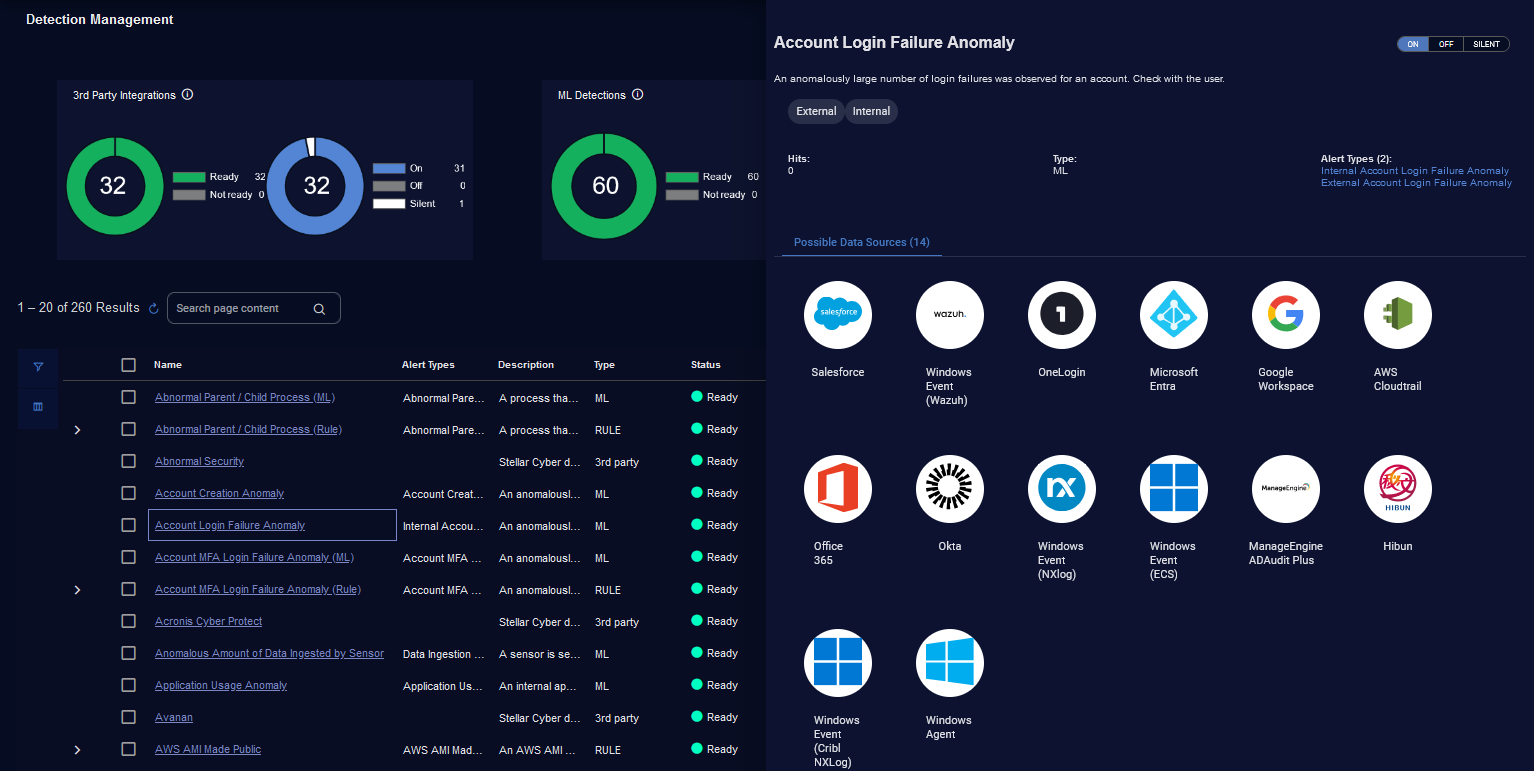Tick the select-all checkbox in table header

pyautogui.click(x=128, y=365)
